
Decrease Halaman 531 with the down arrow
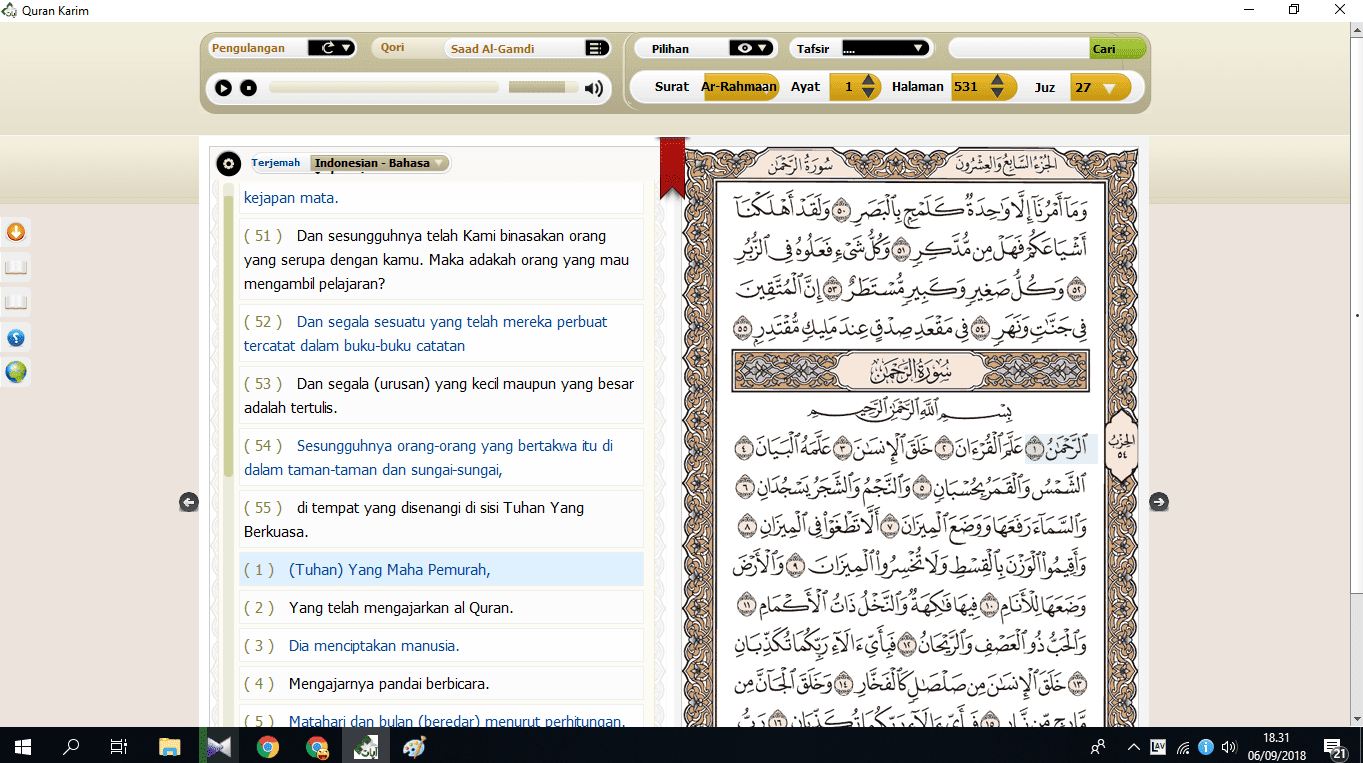tap(996, 93)
